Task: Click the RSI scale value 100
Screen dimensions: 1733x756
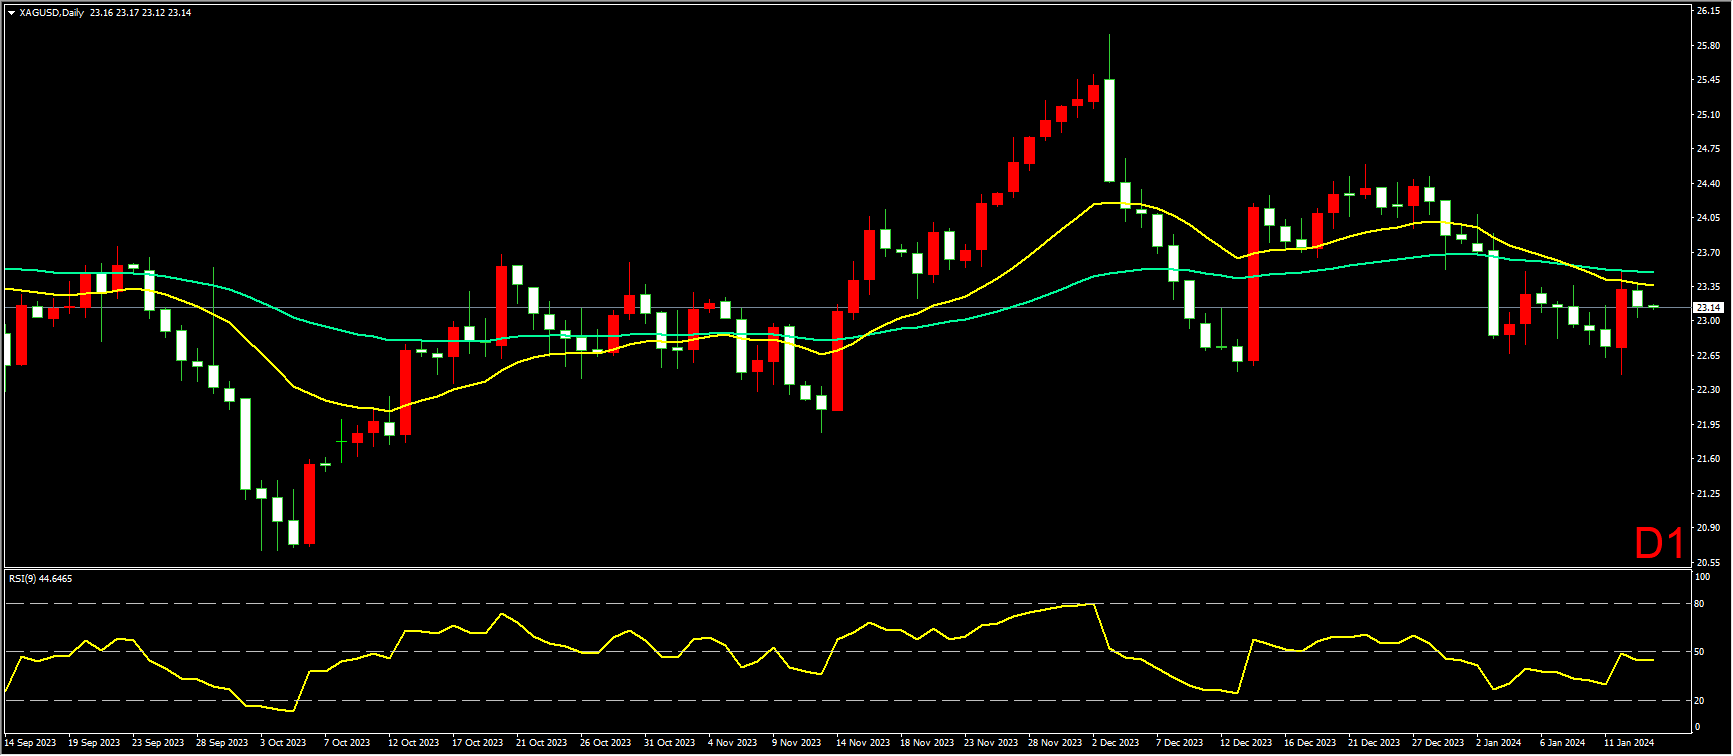Action: tap(1704, 578)
